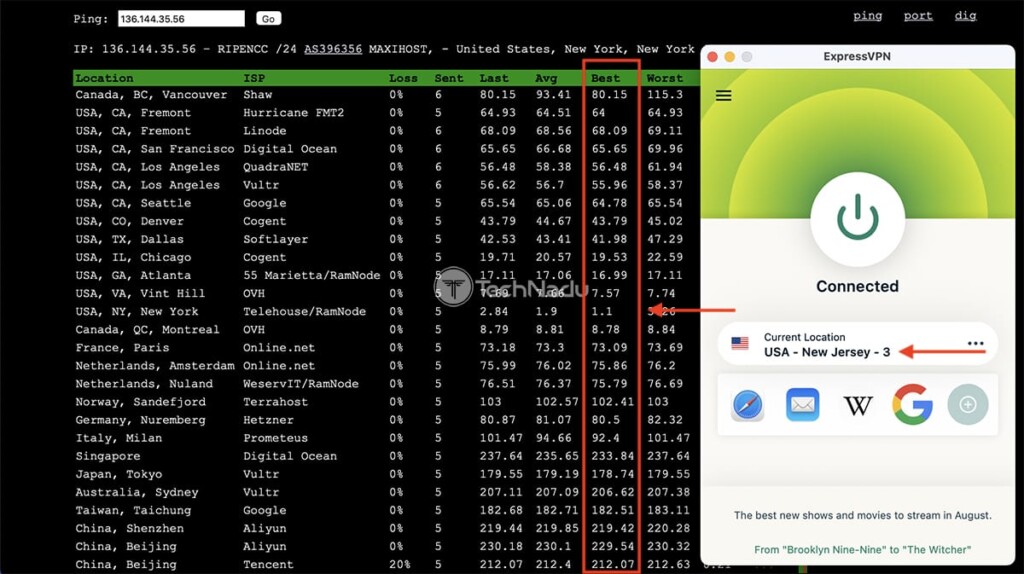Click the Last column header
1024x574 pixels.
494,78
